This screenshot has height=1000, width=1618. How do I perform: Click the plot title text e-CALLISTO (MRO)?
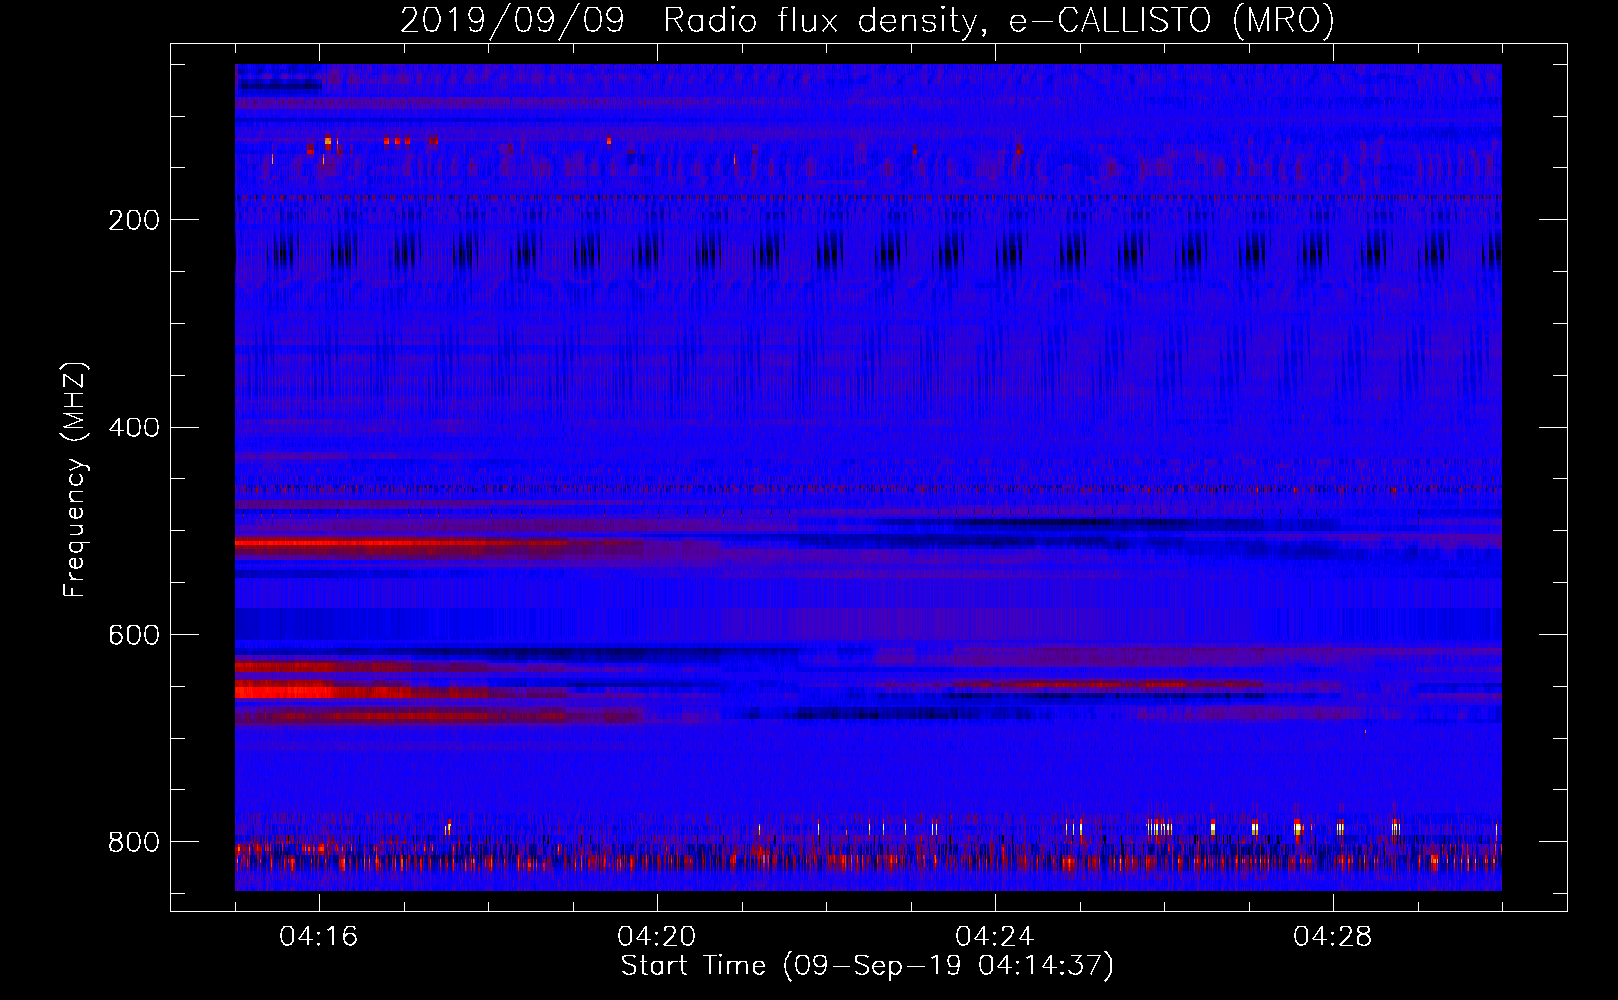pos(1171,20)
